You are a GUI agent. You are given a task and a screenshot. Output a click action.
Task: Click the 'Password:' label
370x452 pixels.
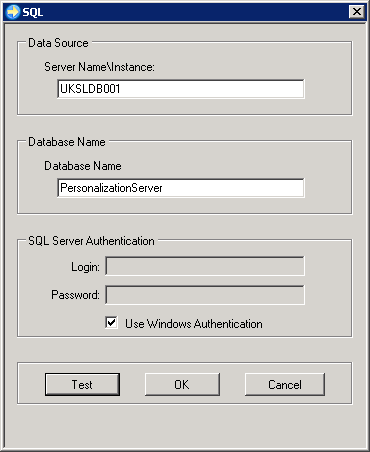(x=75, y=295)
